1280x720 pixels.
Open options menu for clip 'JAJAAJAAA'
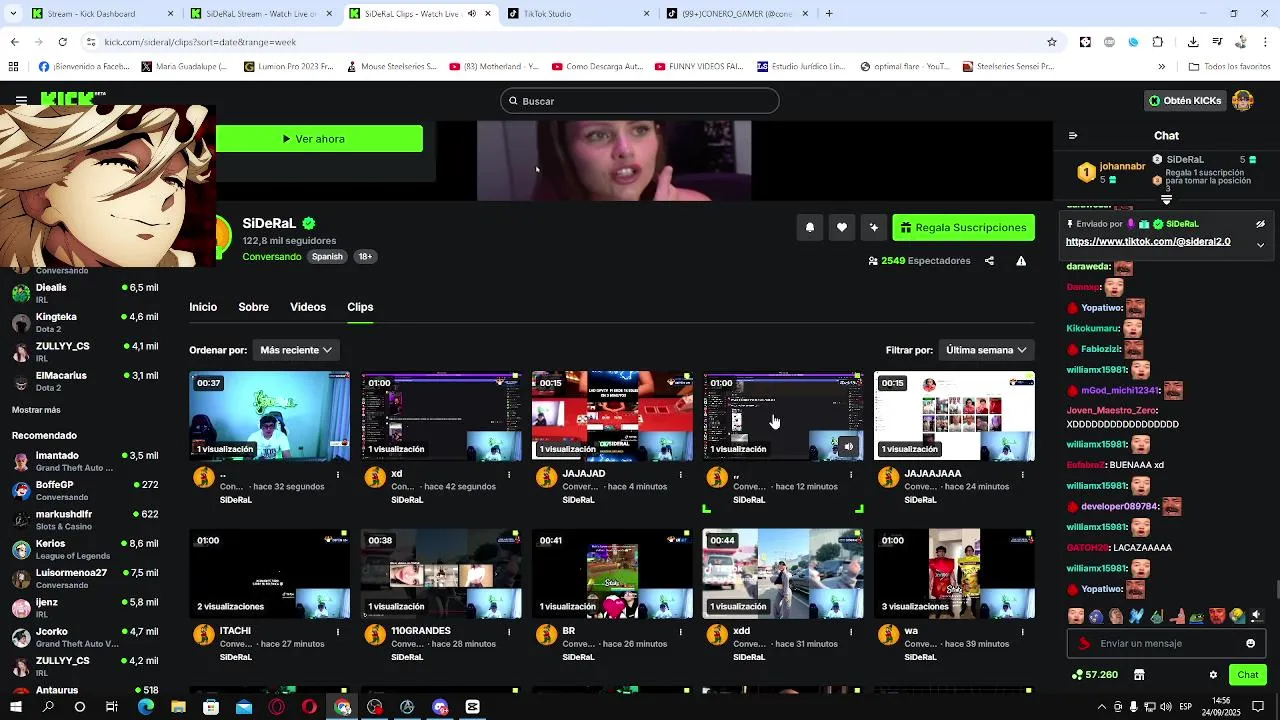(x=1022, y=475)
